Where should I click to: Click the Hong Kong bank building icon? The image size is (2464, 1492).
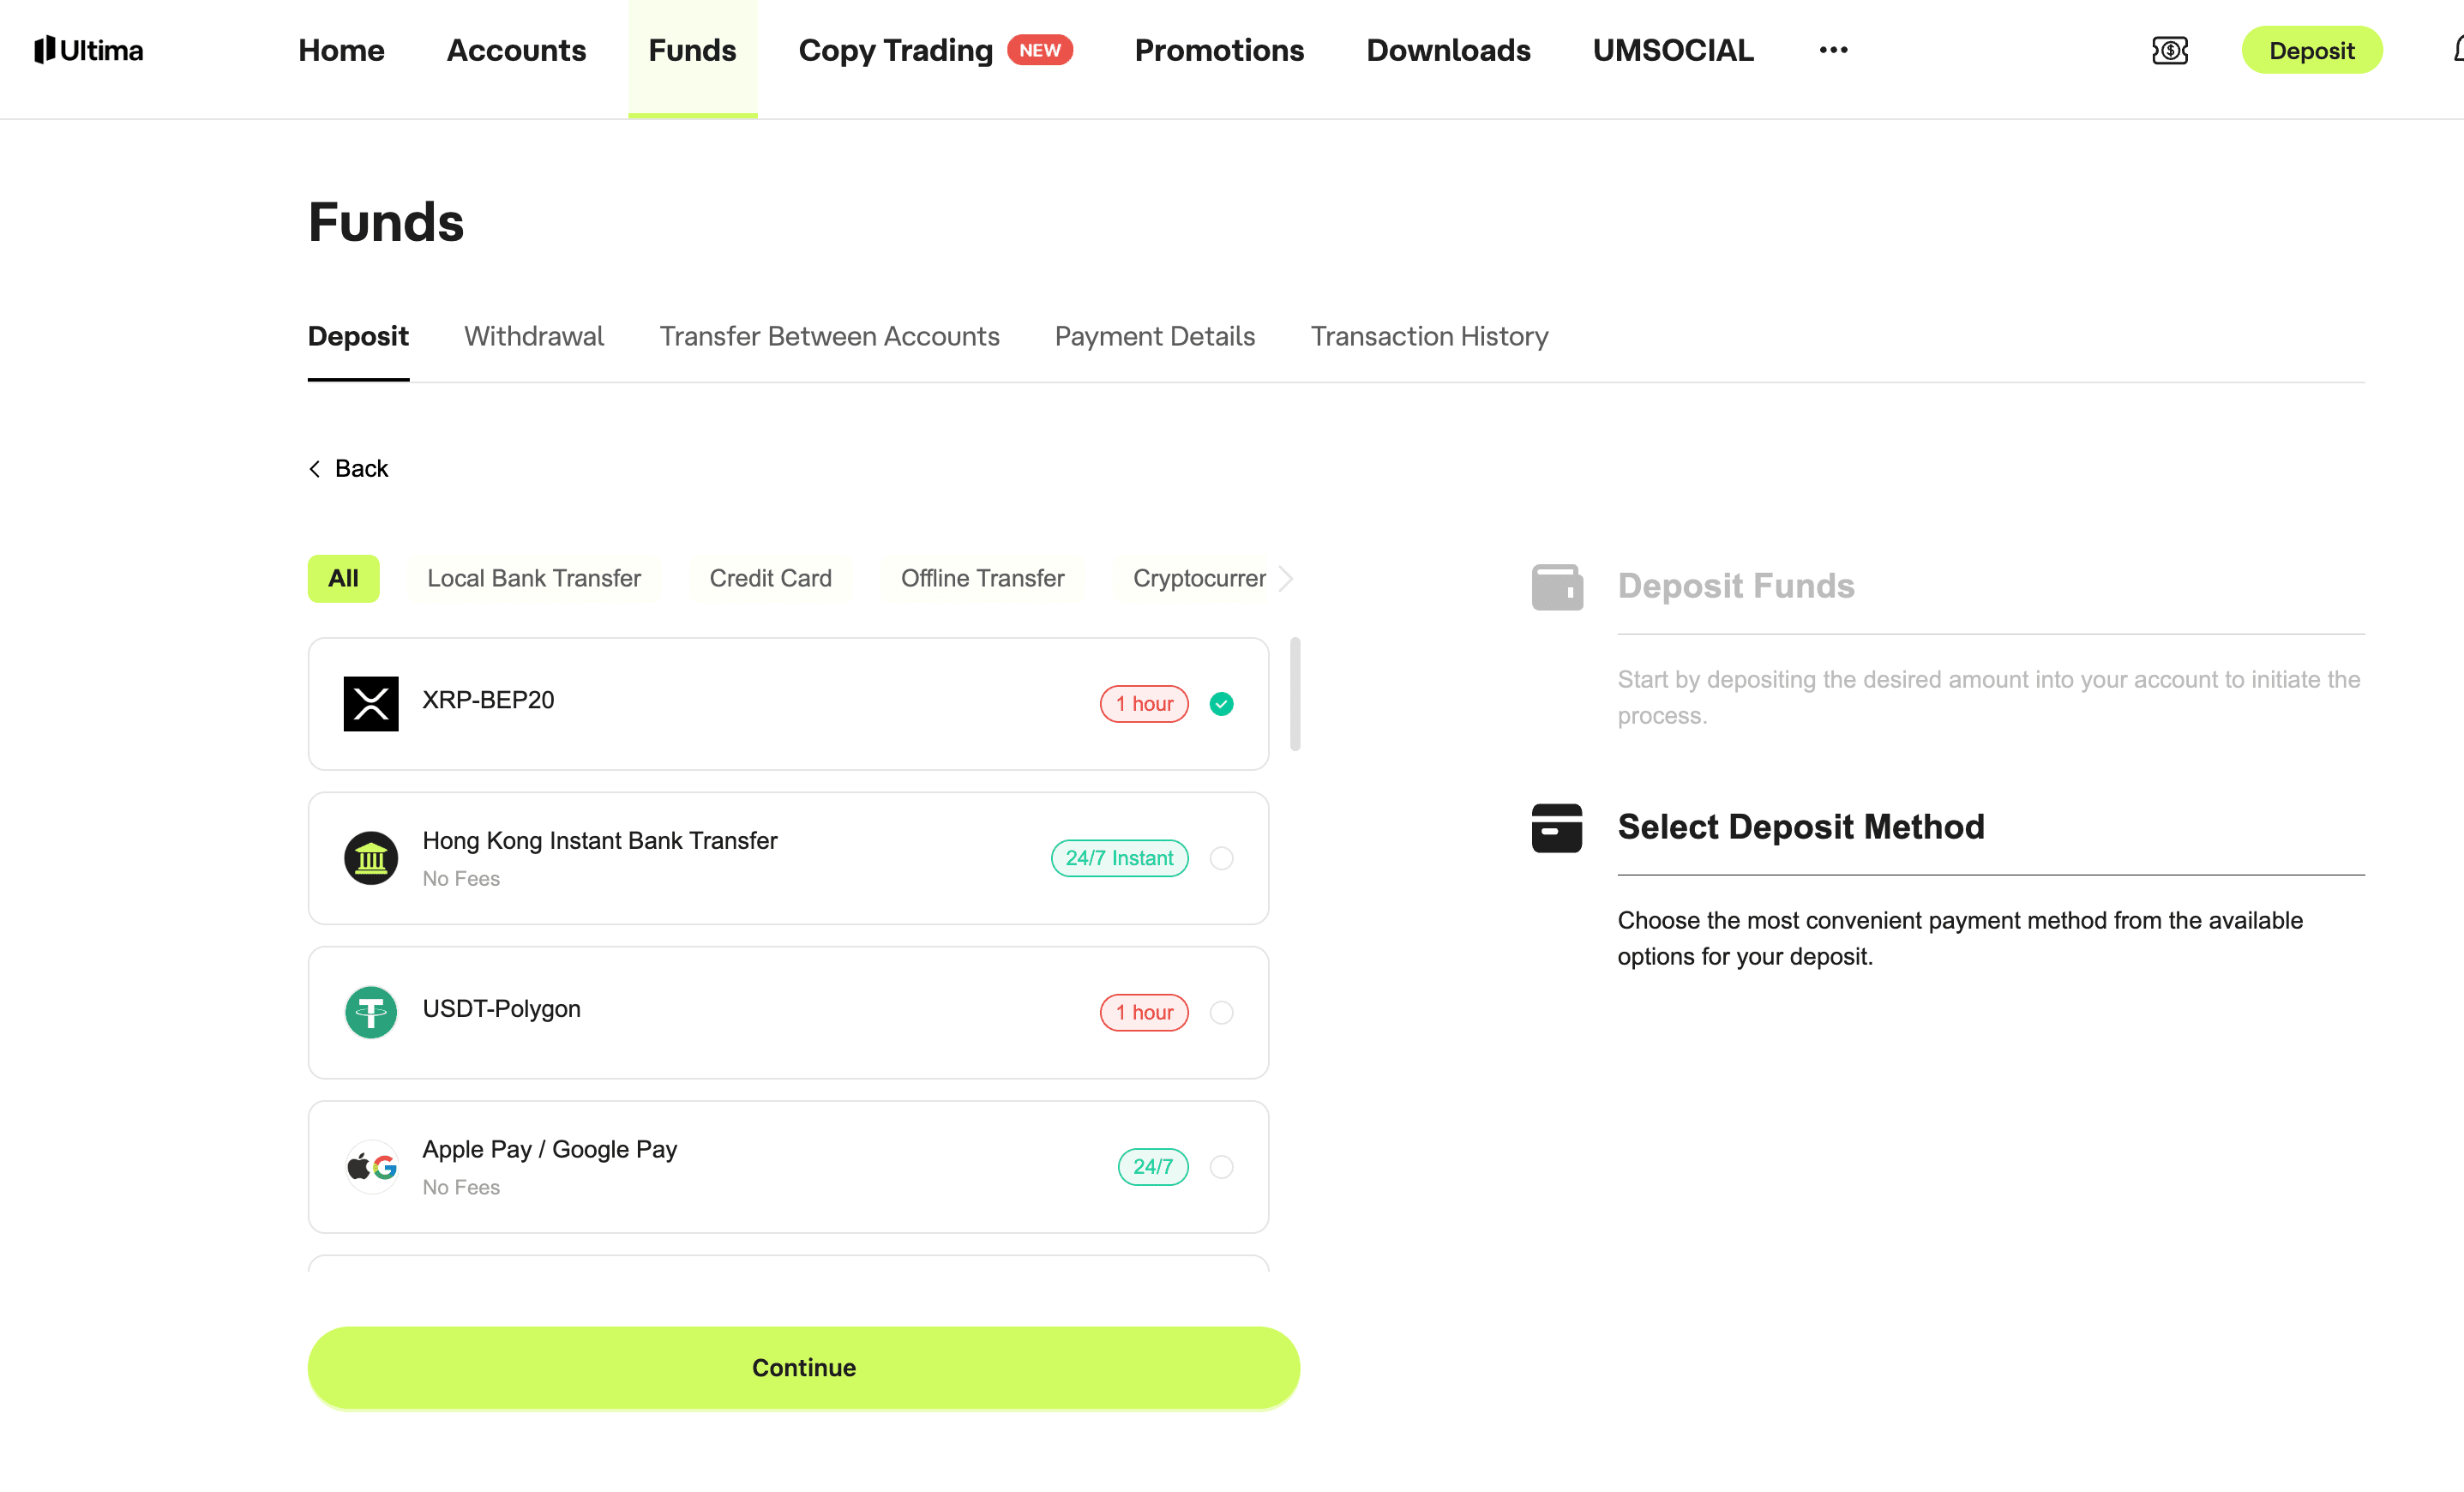click(x=371, y=858)
